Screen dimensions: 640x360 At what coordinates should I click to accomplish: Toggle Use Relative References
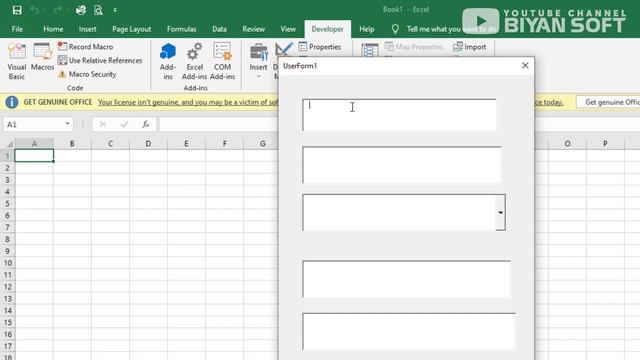[x=100, y=60]
